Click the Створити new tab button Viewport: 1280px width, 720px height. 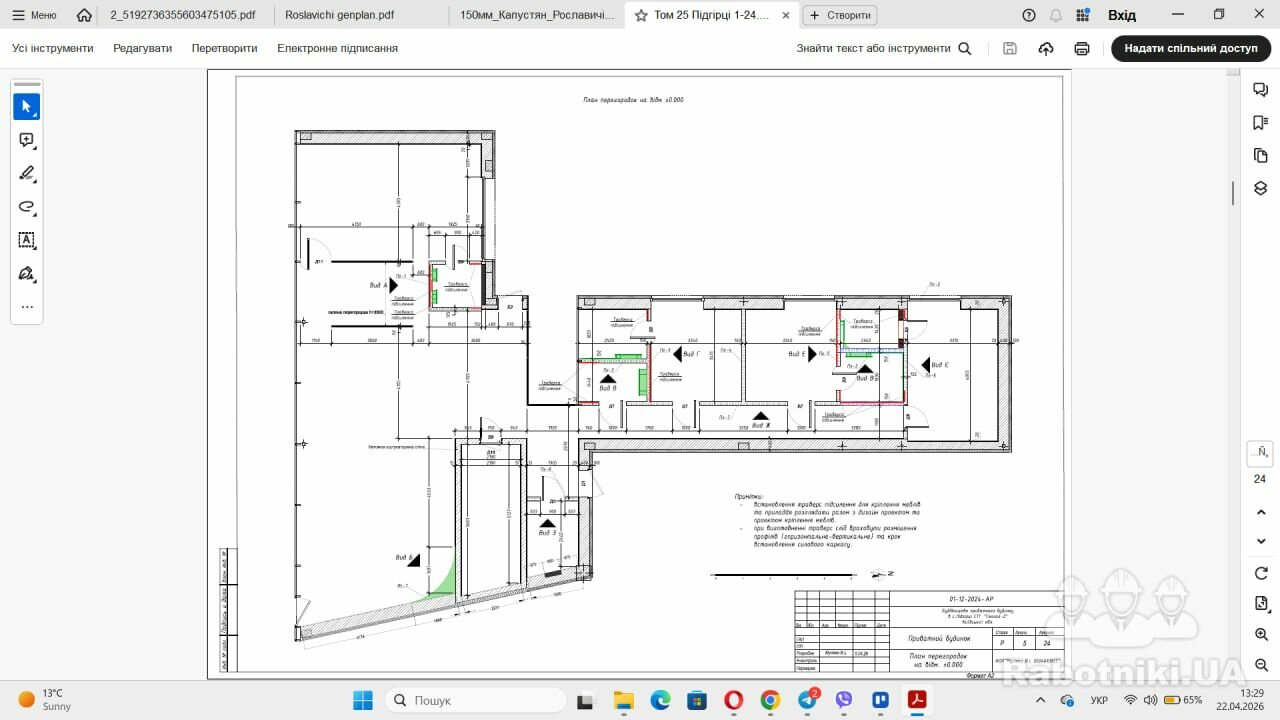(840, 15)
